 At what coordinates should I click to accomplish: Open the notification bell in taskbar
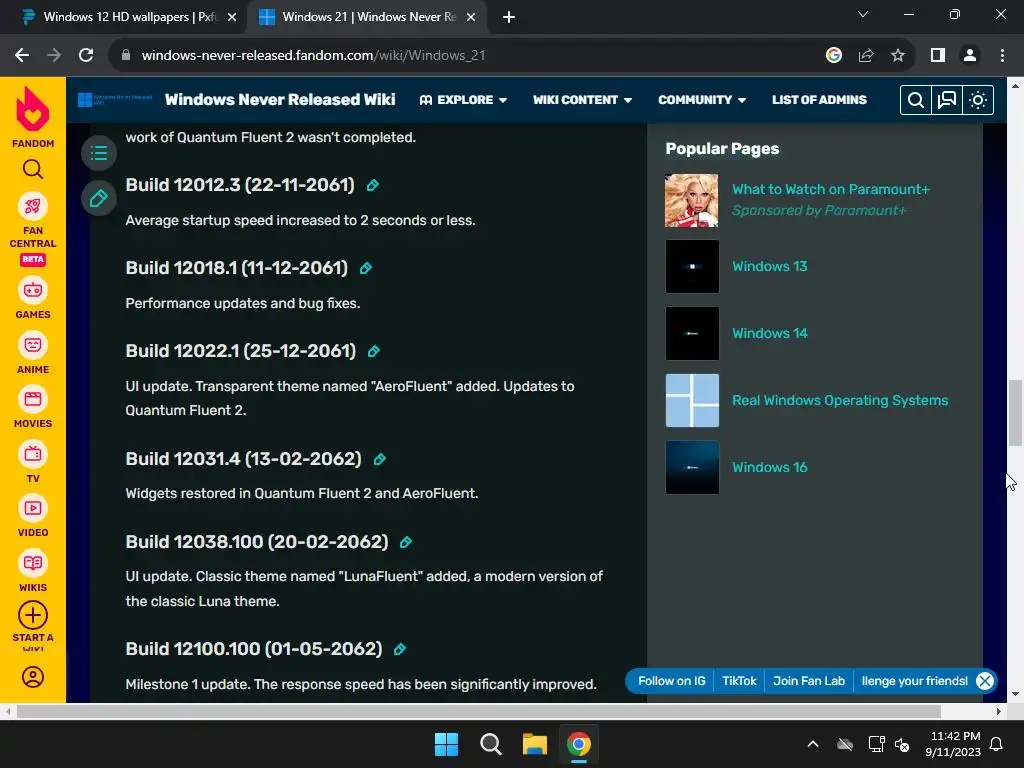pyautogui.click(x=997, y=744)
